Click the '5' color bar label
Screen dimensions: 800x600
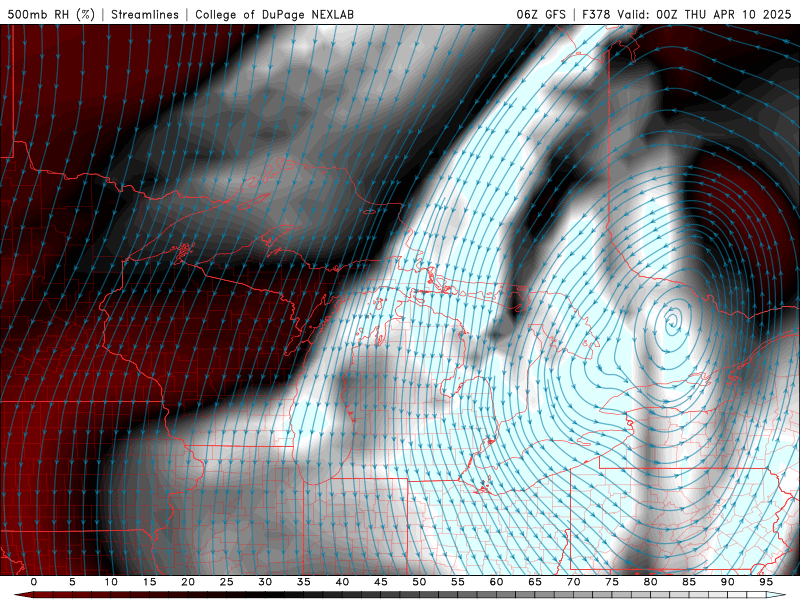coord(72,582)
